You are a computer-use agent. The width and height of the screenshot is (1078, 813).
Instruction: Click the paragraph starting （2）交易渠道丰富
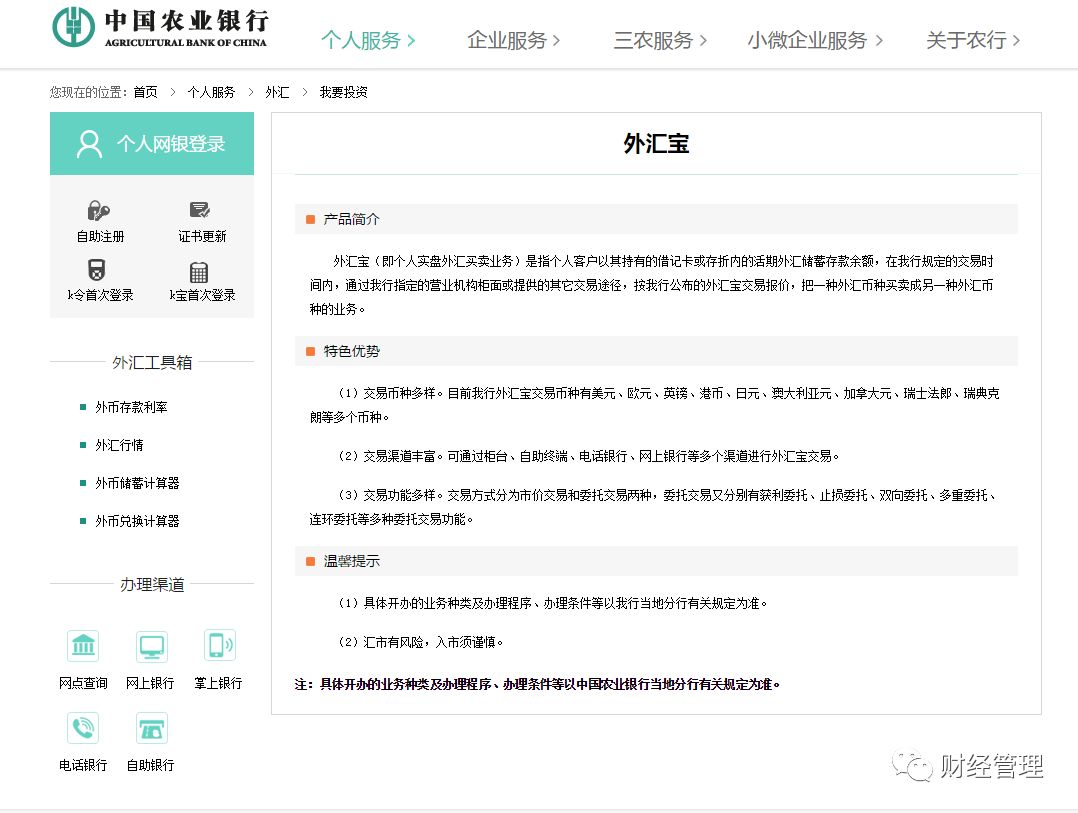(x=588, y=456)
